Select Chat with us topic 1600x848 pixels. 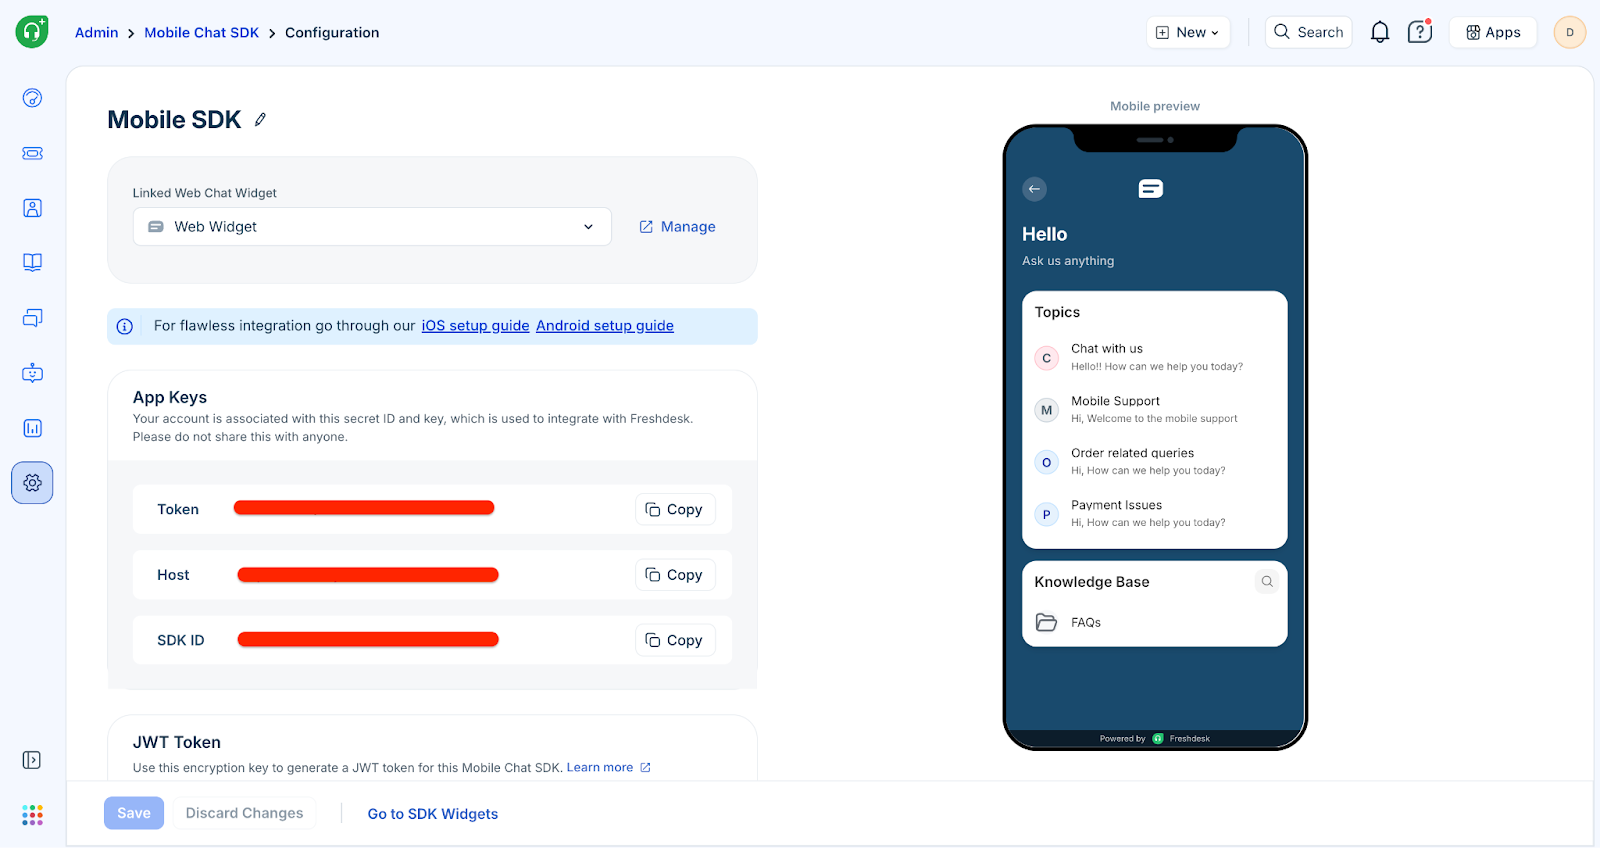point(1155,358)
